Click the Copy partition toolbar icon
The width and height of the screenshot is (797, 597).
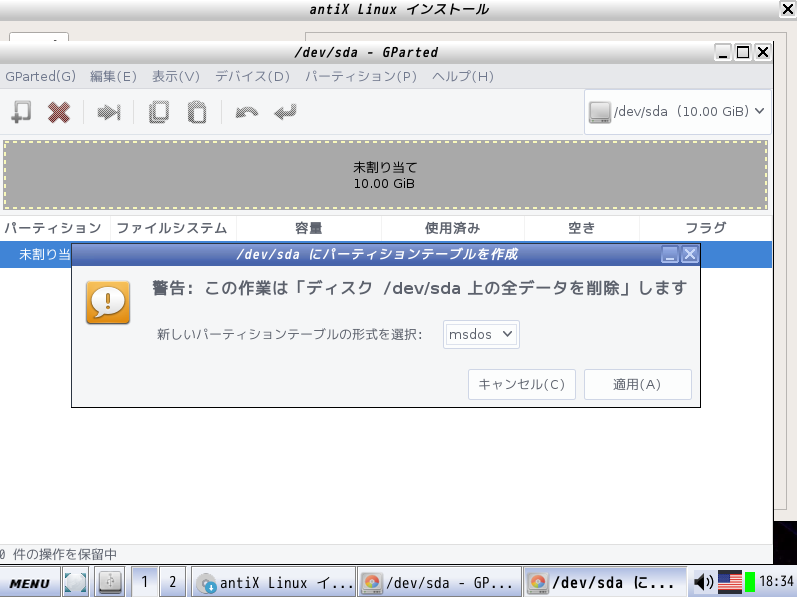(159, 112)
